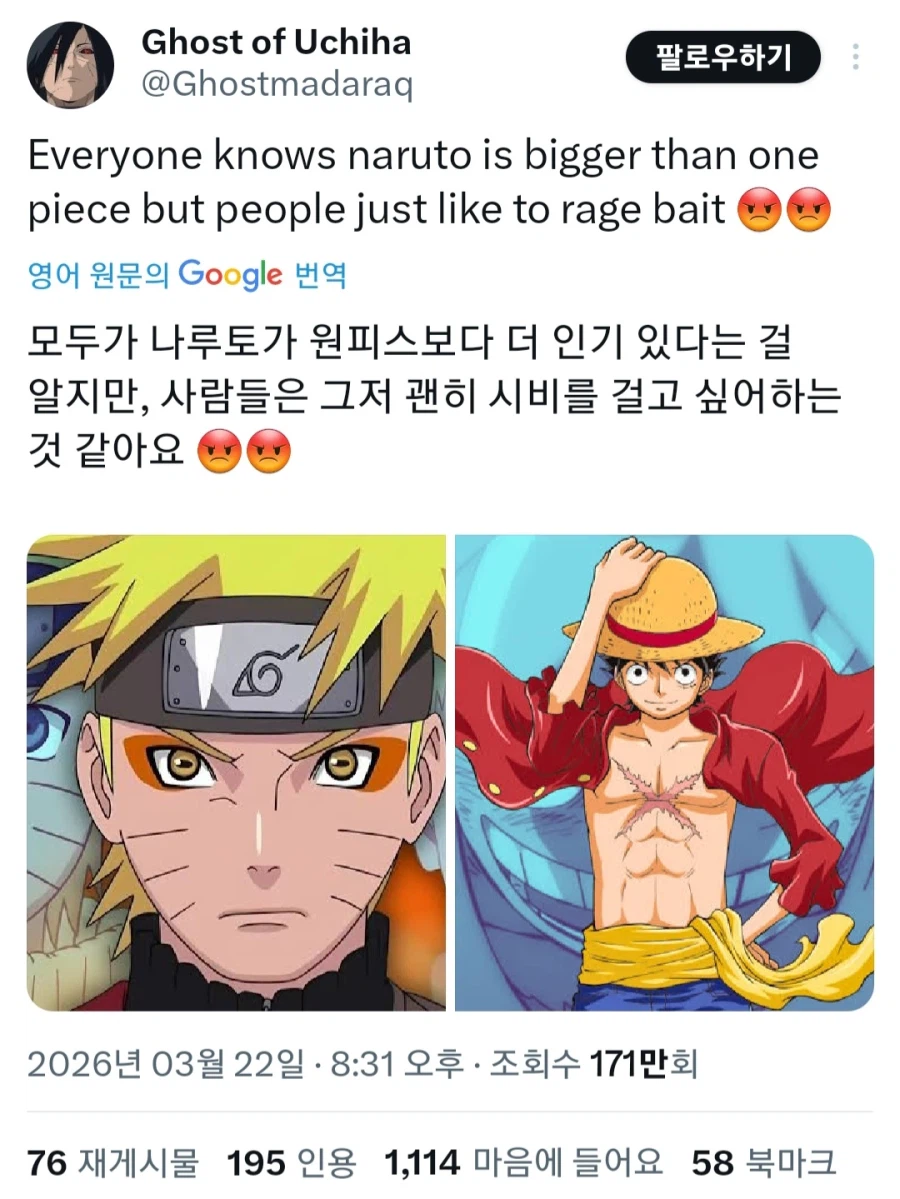
Task: Click the Google logo in translation label
Action: point(230,275)
